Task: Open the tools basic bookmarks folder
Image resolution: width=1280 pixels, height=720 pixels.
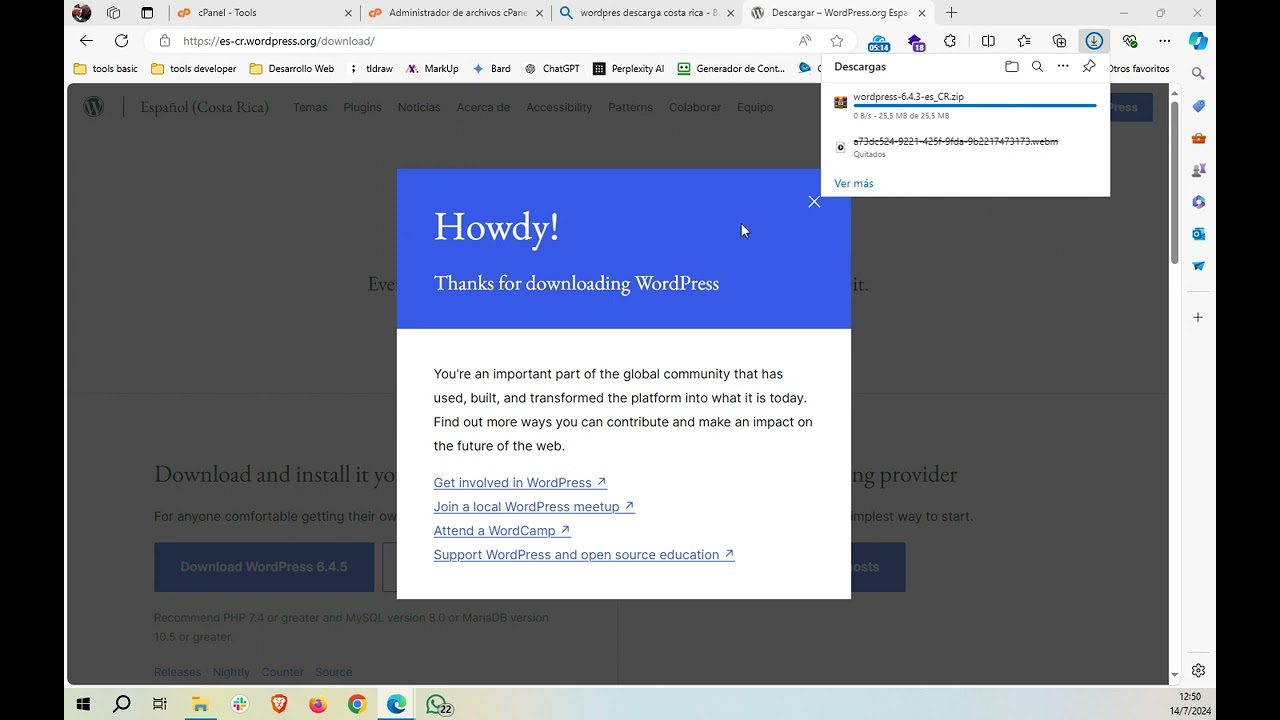Action: (x=106, y=69)
